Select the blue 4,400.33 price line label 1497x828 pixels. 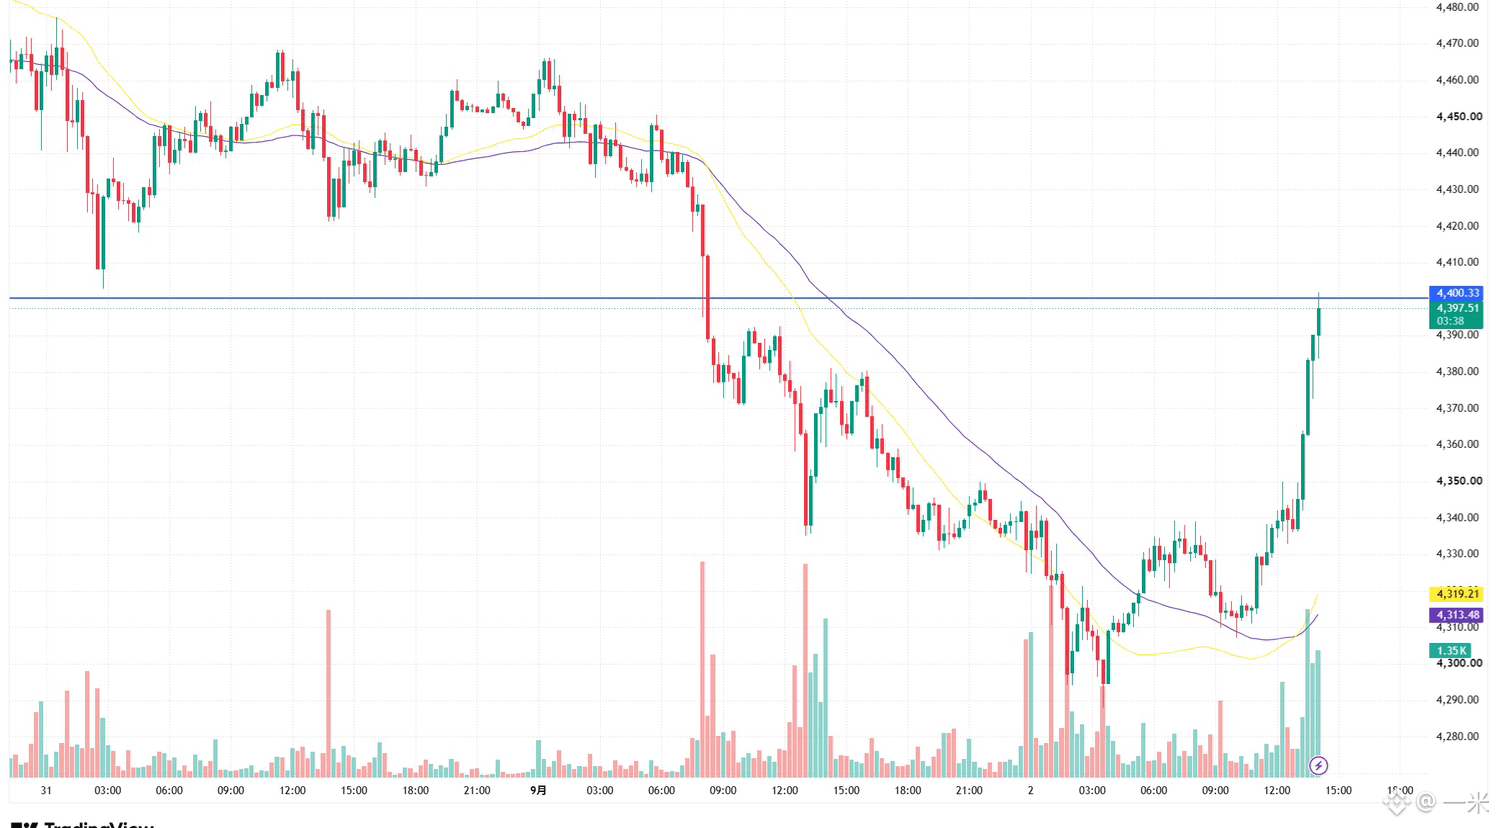point(1456,293)
